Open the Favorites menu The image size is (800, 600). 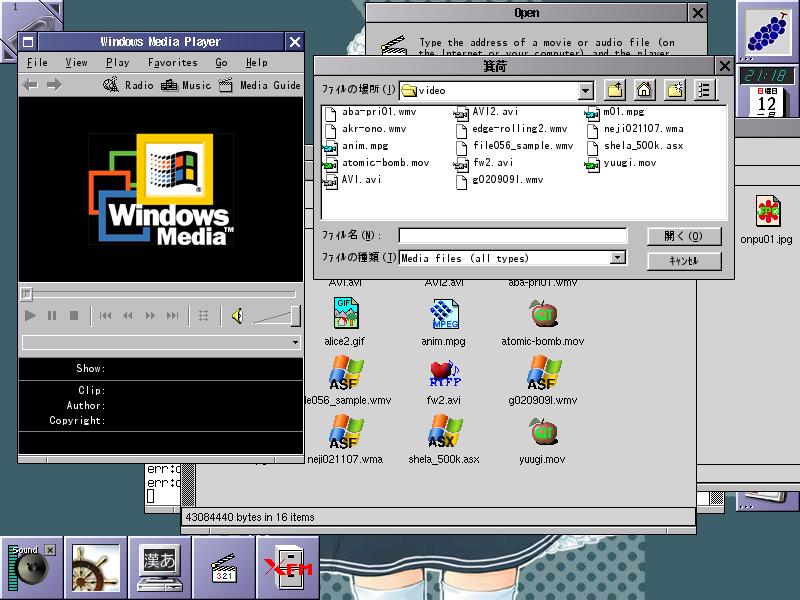pos(172,62)
